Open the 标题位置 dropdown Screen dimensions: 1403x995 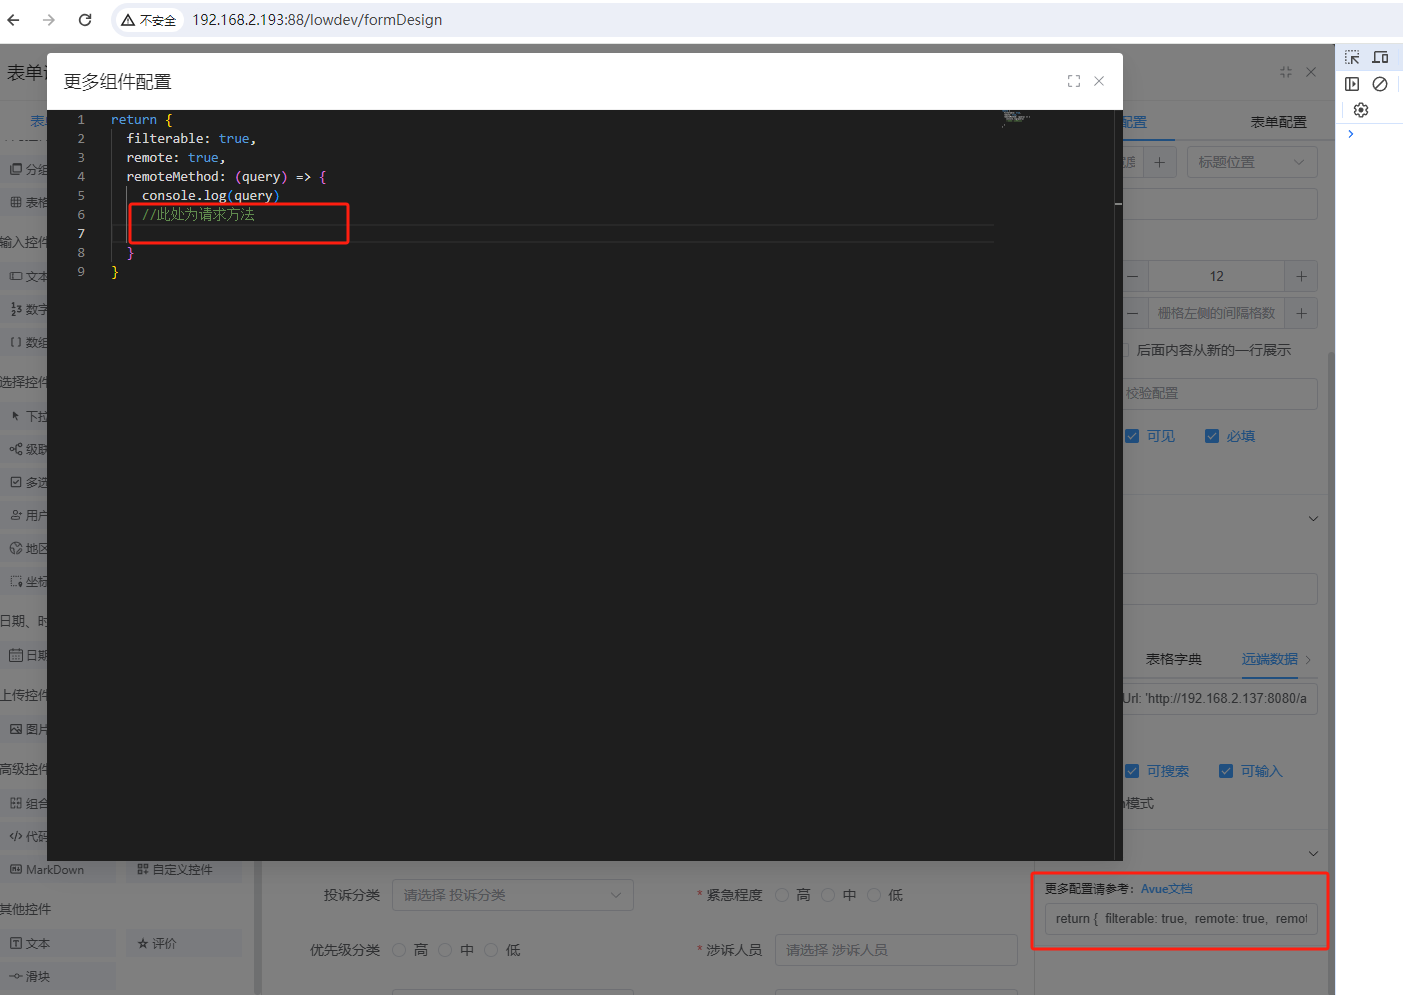tap(1252, 162)
